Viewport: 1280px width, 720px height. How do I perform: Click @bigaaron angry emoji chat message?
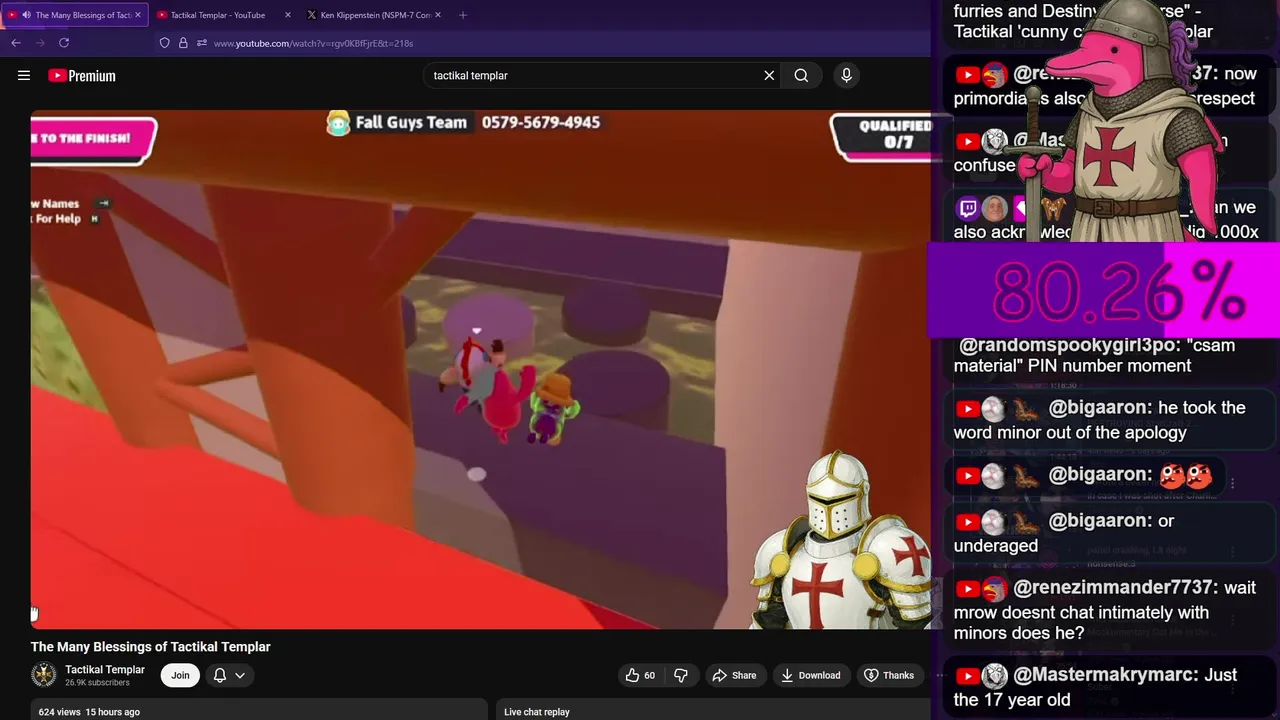coord(1084,476)
